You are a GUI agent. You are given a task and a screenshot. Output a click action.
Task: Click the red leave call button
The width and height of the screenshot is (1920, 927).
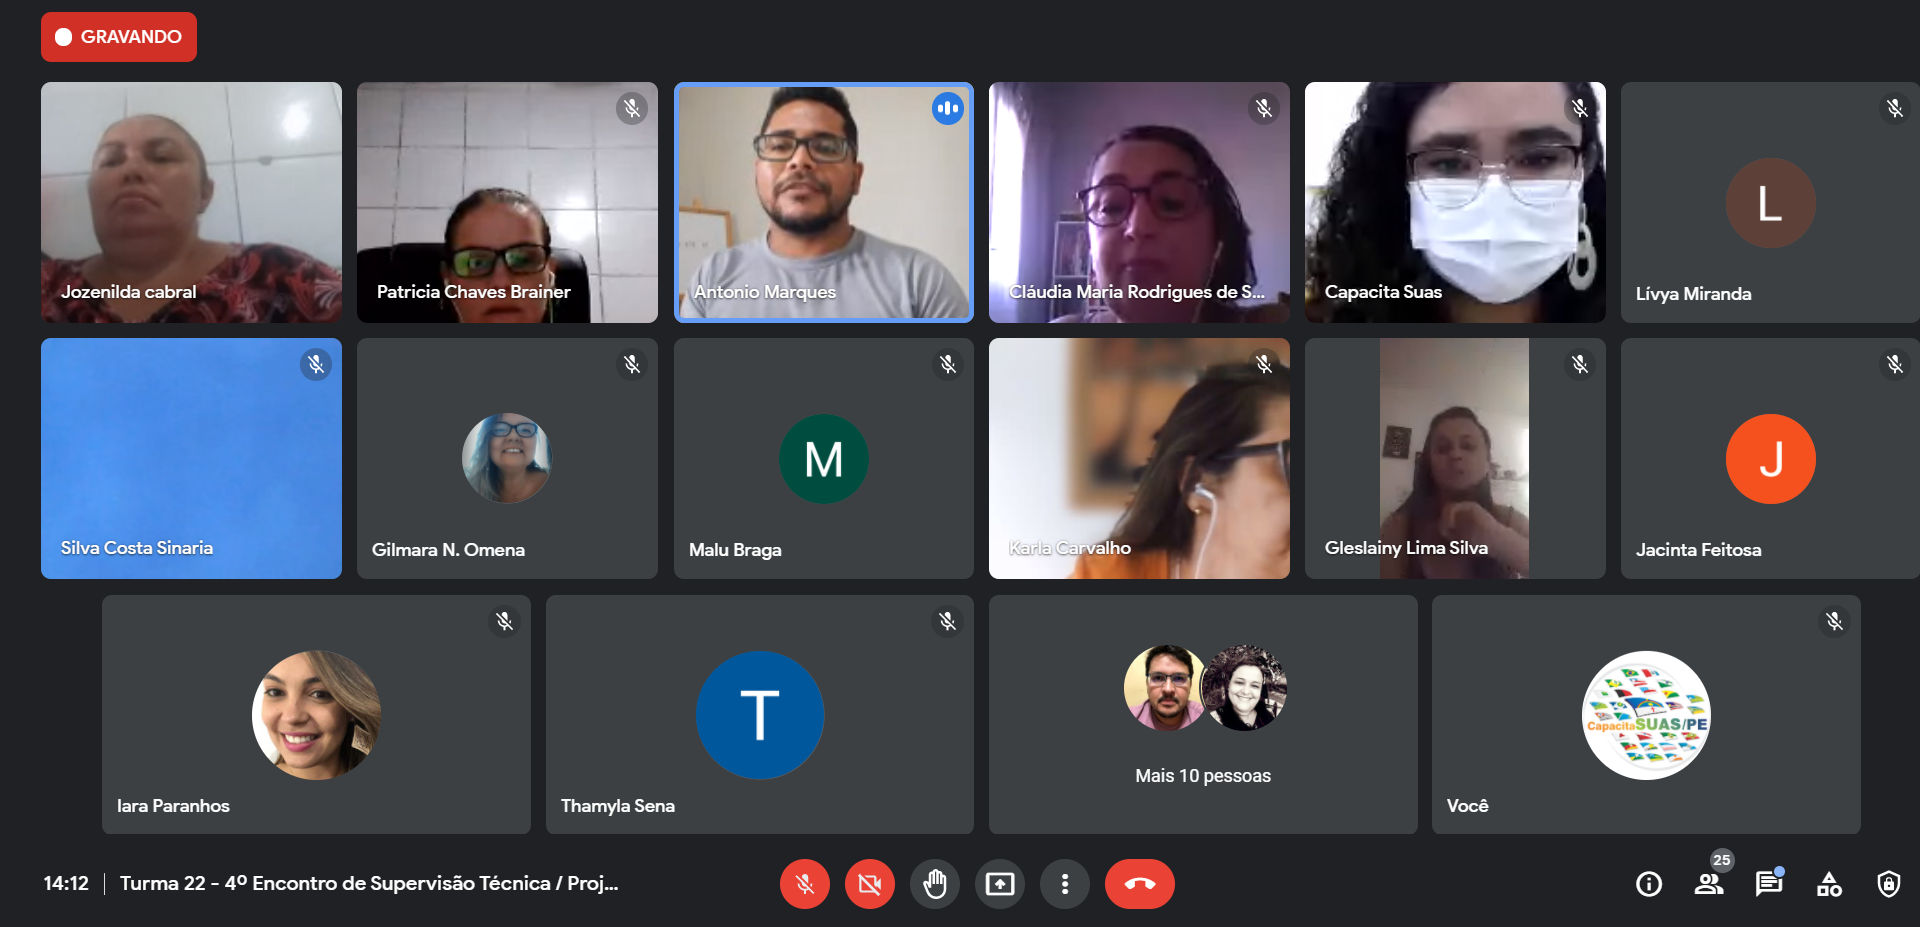(1140, 884)
